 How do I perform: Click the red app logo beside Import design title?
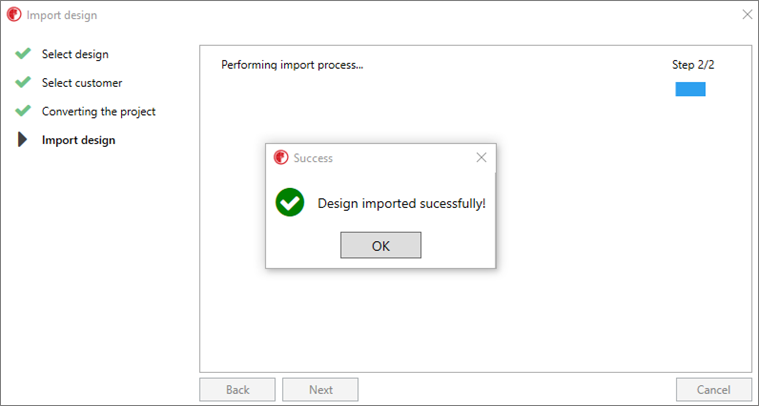[x=14, y=15]
